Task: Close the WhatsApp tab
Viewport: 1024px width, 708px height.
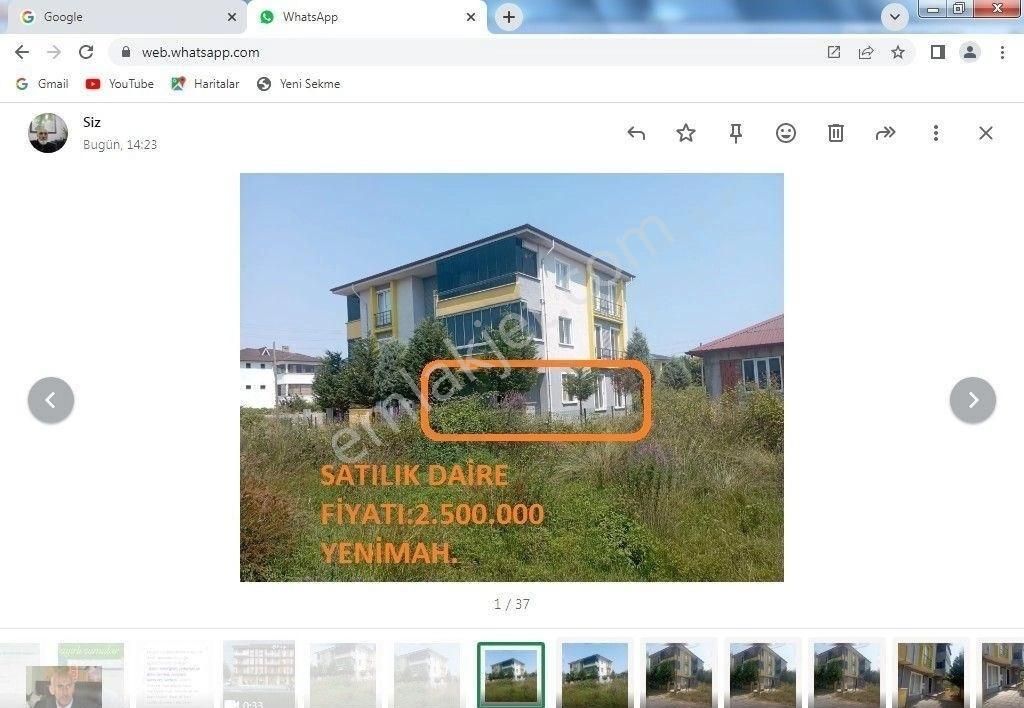Action: (471, 17)
